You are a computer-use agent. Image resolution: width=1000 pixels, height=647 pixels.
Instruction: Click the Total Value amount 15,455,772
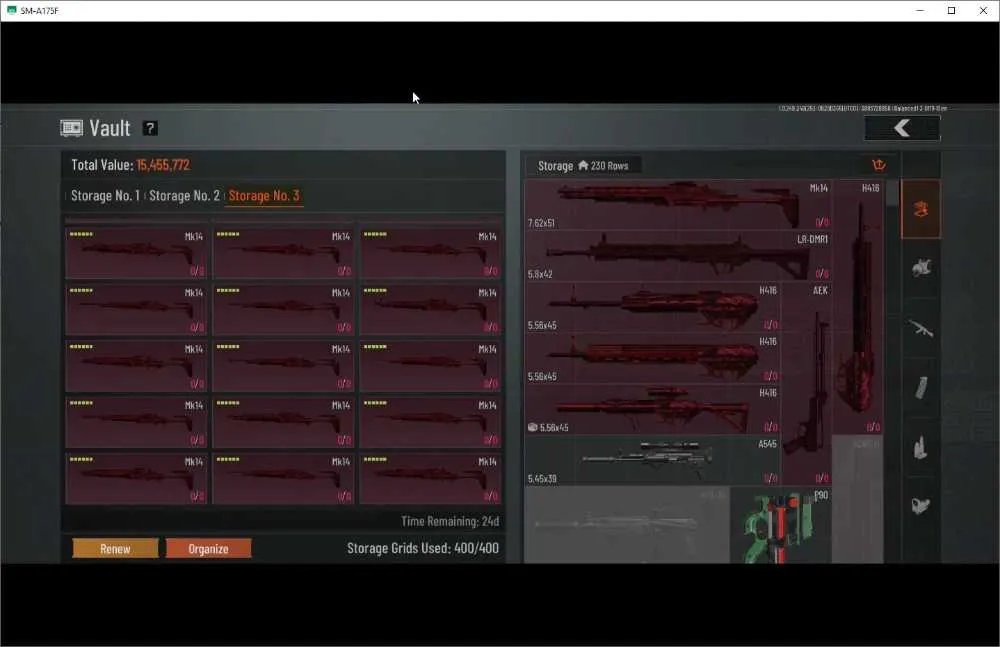point(163,165)
